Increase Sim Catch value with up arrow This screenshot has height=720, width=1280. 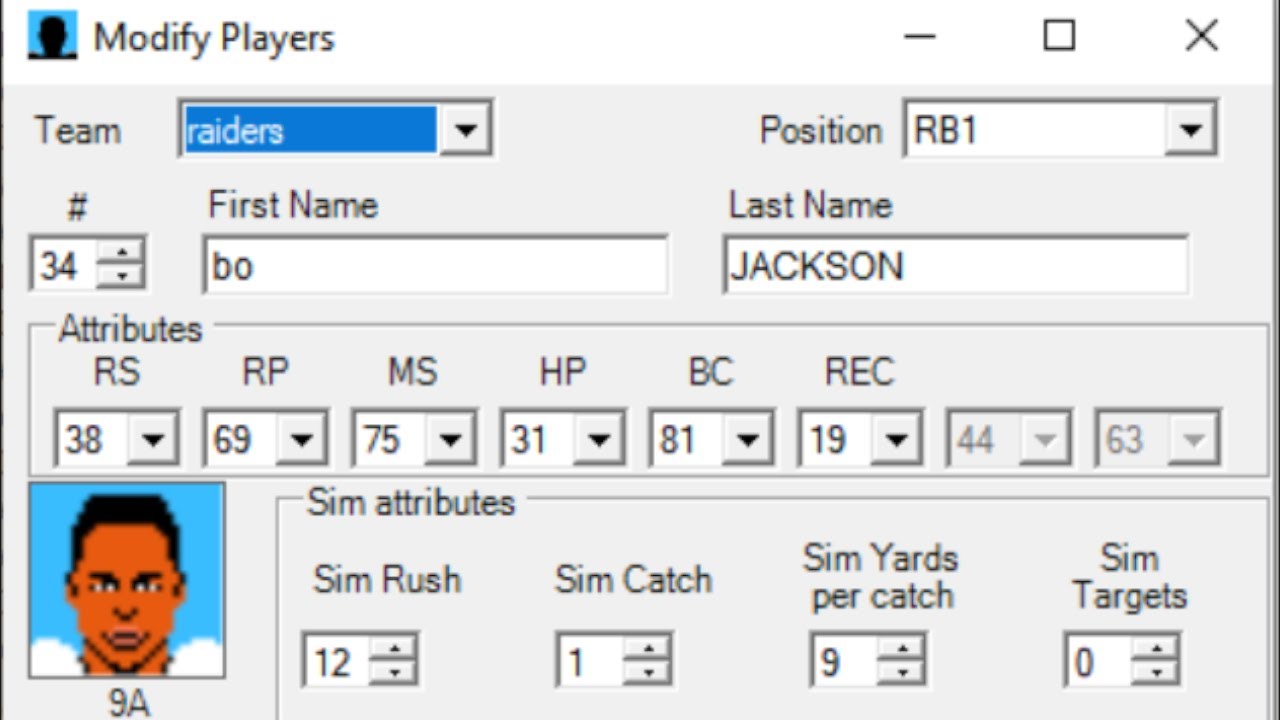tap(648, 648)
